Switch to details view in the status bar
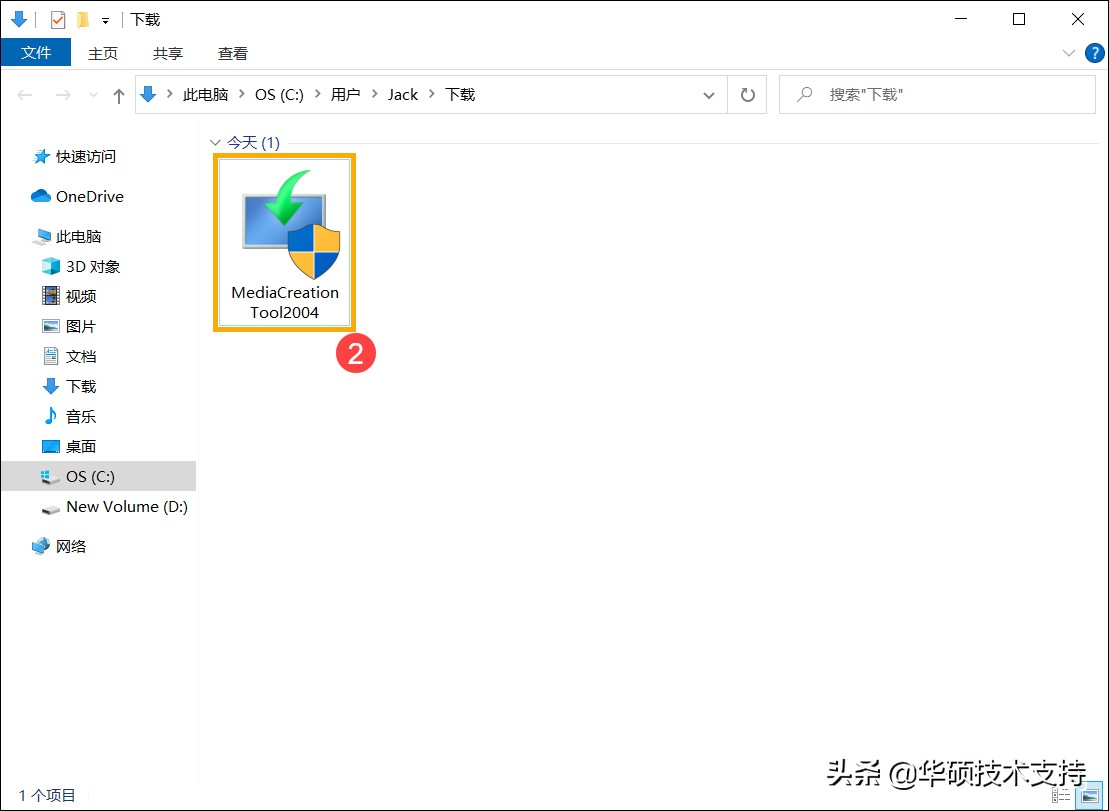The height and width of the screenshot is (811, 1109). (1063, 796)
